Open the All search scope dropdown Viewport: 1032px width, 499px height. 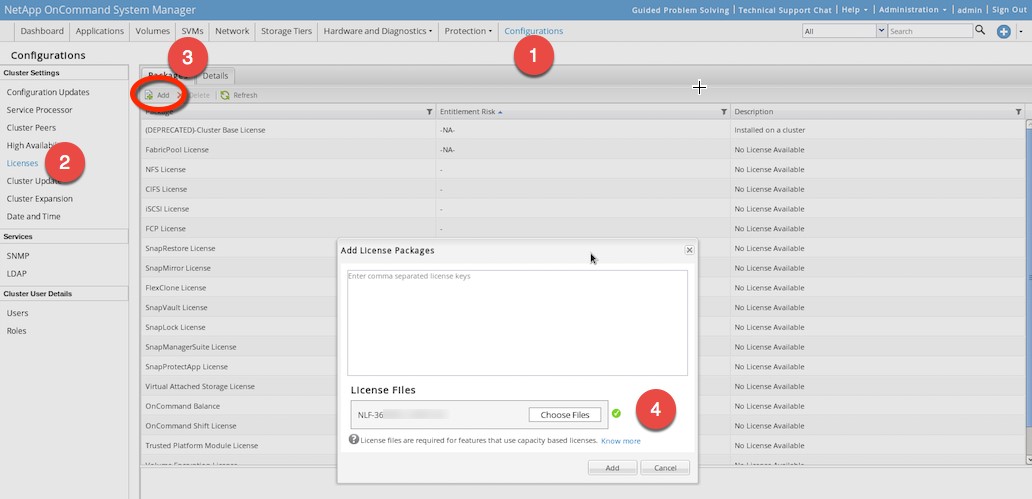[x=844, y=31]
